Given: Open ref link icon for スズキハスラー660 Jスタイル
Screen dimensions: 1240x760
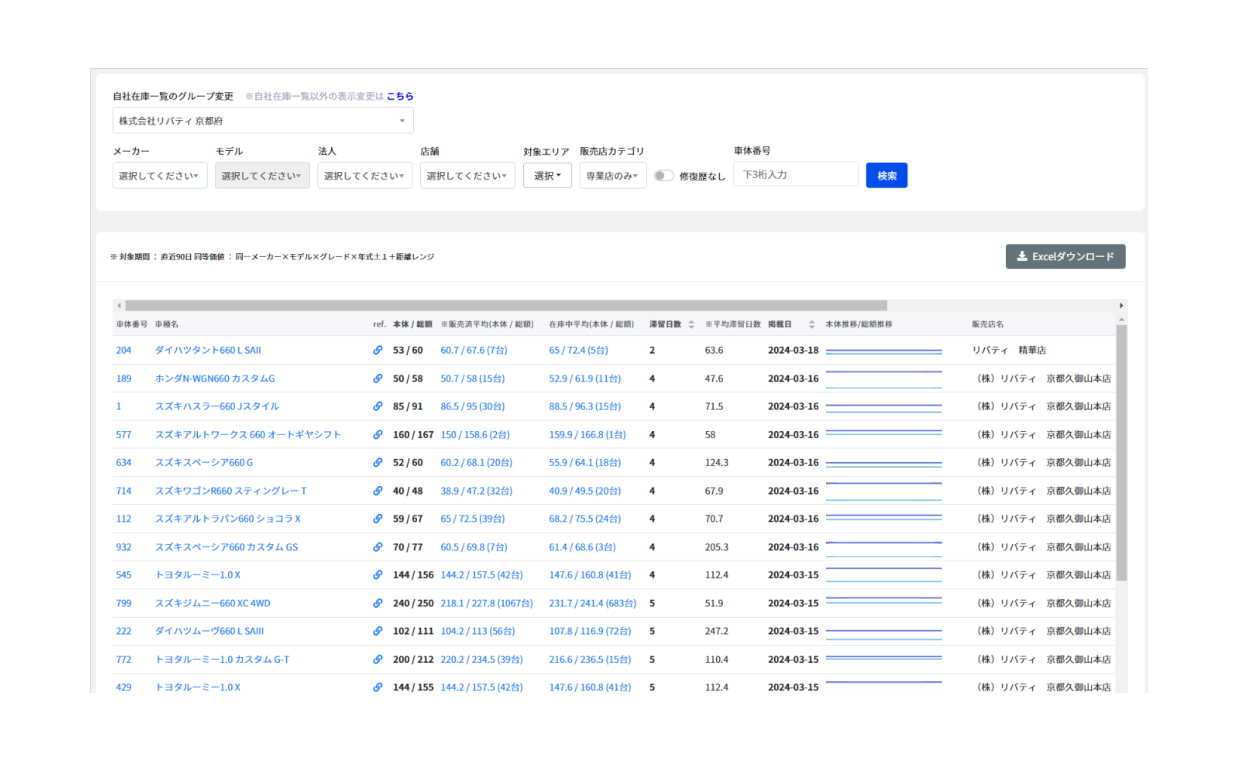Looking at the screenshot, I should 378,407.
